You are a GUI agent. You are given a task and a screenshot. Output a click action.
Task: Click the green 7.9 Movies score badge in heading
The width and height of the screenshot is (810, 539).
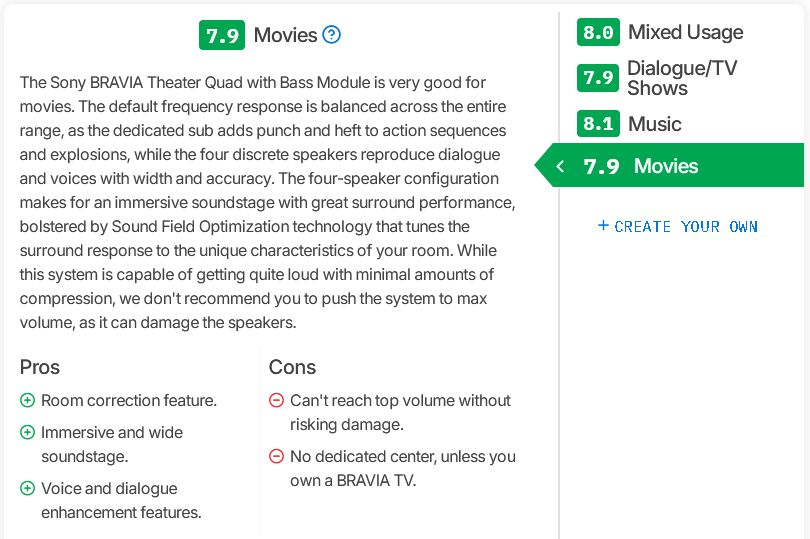[222, 35]
